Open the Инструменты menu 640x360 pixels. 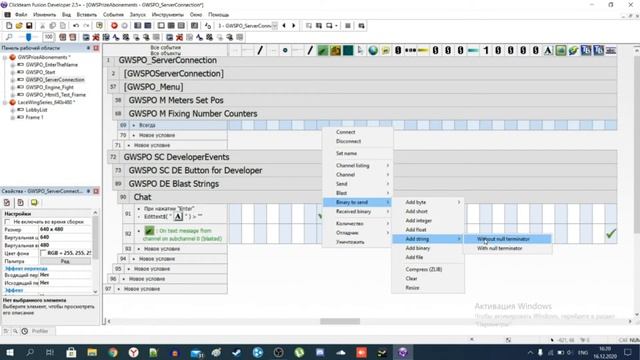[168, 15]
